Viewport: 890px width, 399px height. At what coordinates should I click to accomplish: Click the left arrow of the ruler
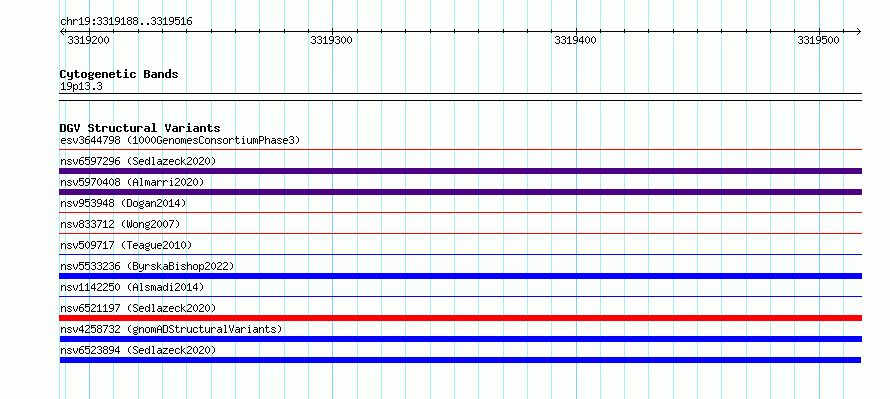point(62,31)
